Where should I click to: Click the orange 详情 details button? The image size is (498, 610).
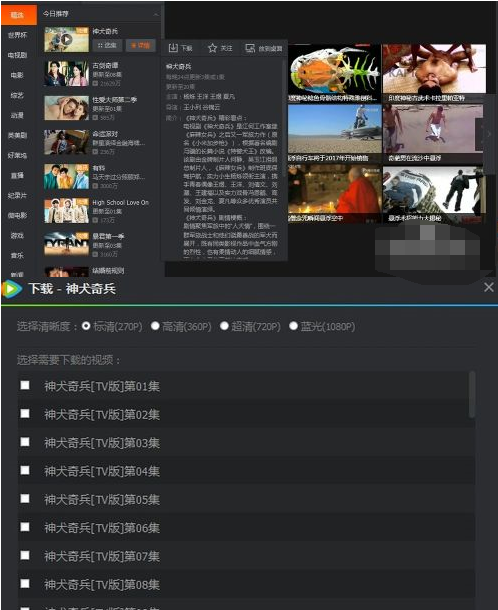(x=140, y=46)
